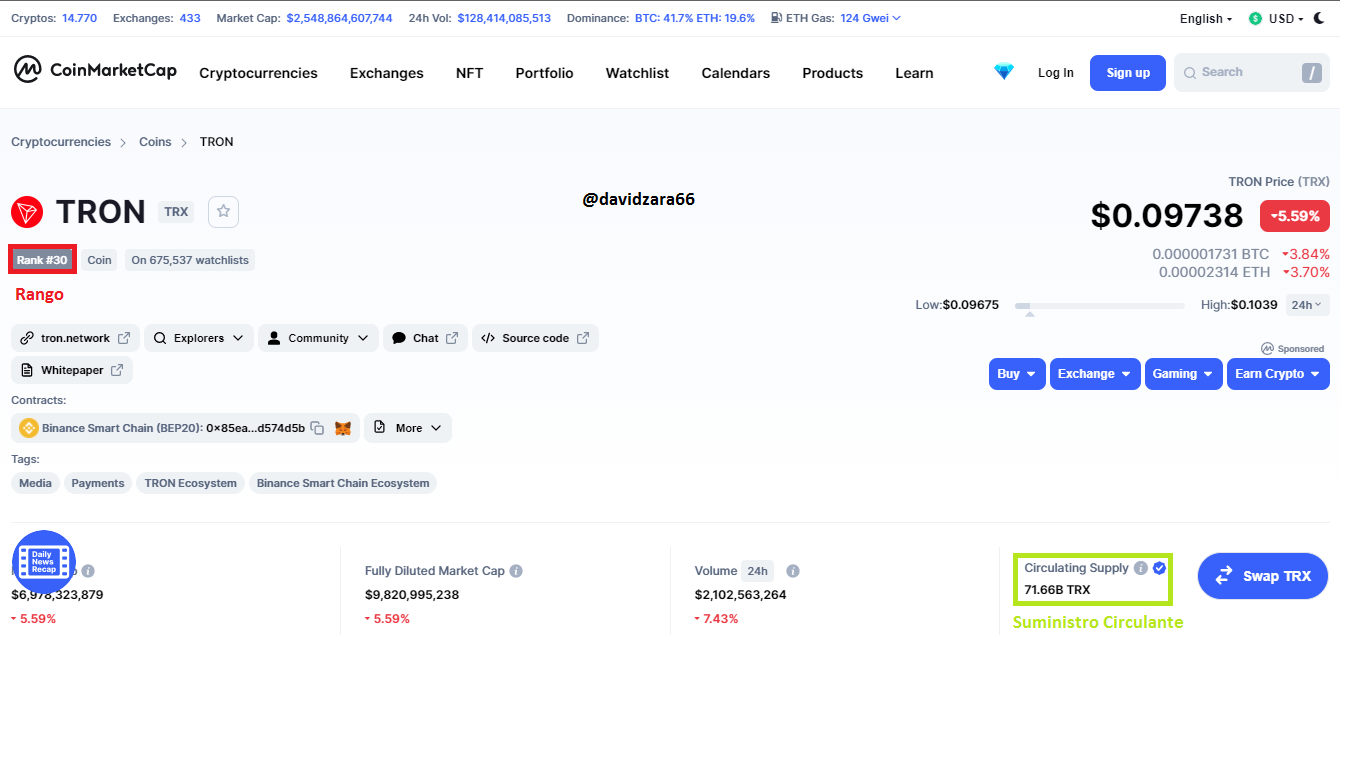
Task: Open the NFT menu
Action: [469, 73]
